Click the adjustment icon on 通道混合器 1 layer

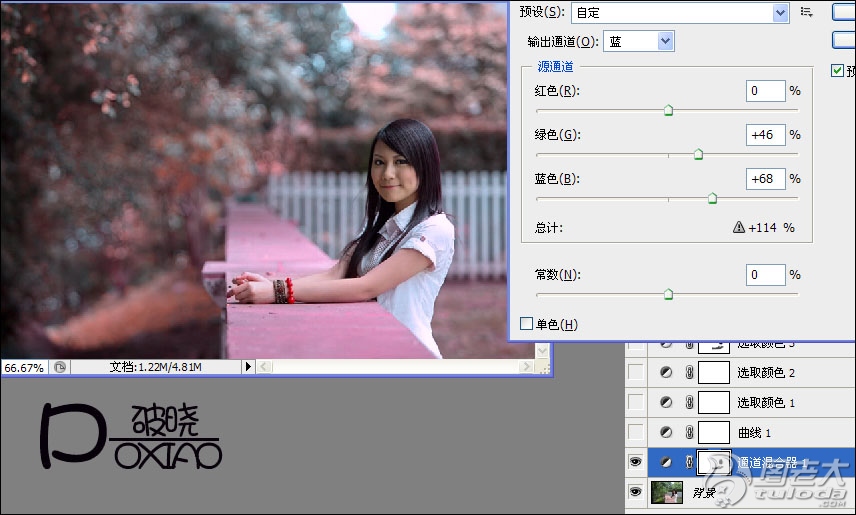pyautogui.click(x=666, y=462)
